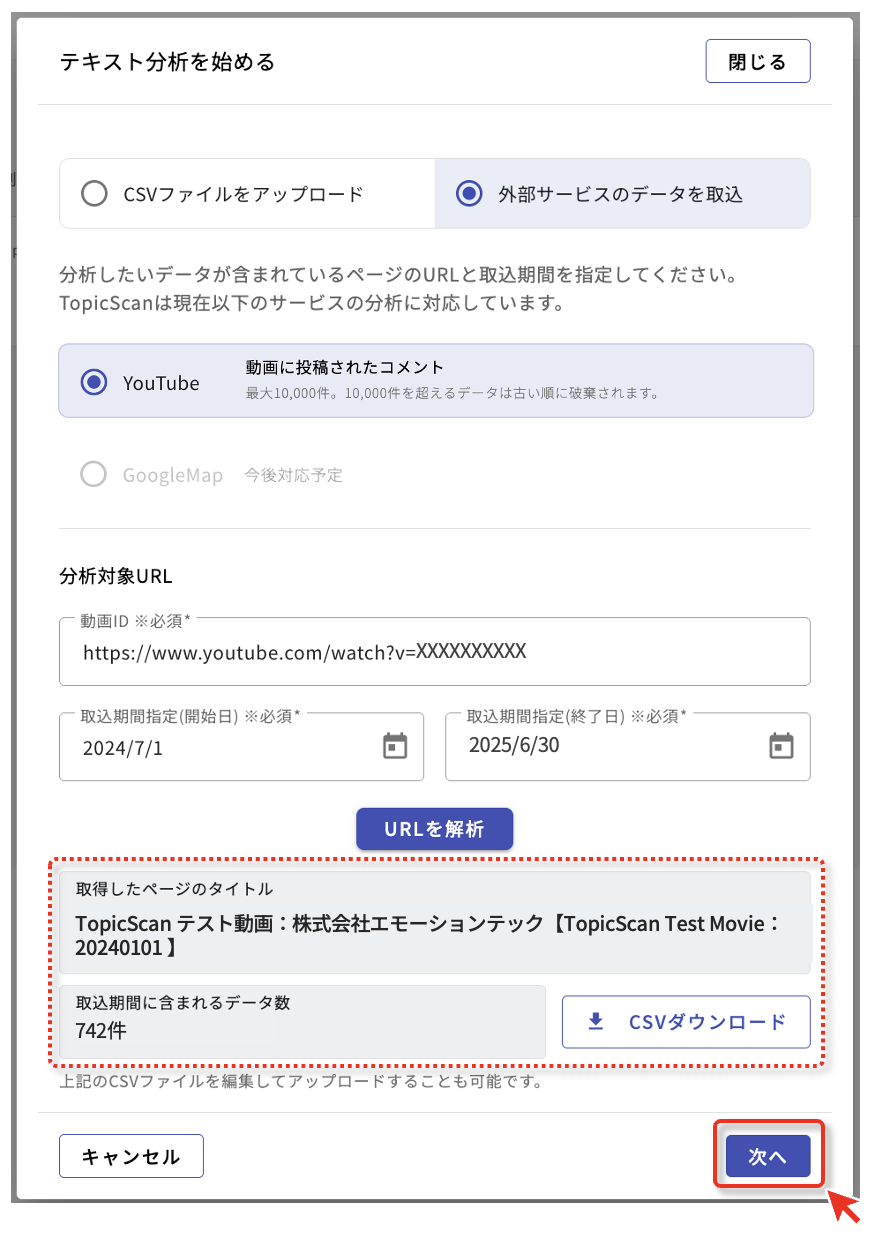Proceed with the 次へ button
Image resolution: width=878 pixels, height=1238 pixels.
point(768,1156)
